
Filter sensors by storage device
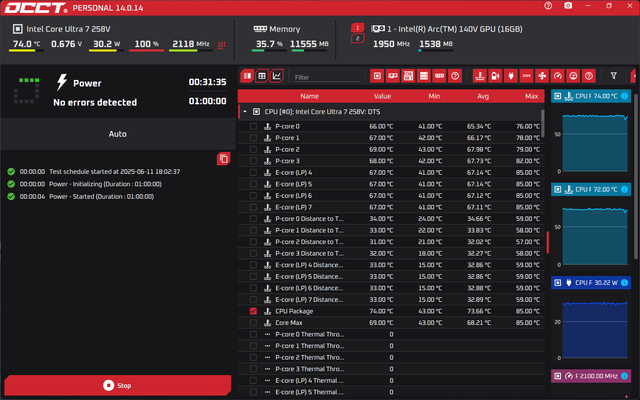point(424,76)
